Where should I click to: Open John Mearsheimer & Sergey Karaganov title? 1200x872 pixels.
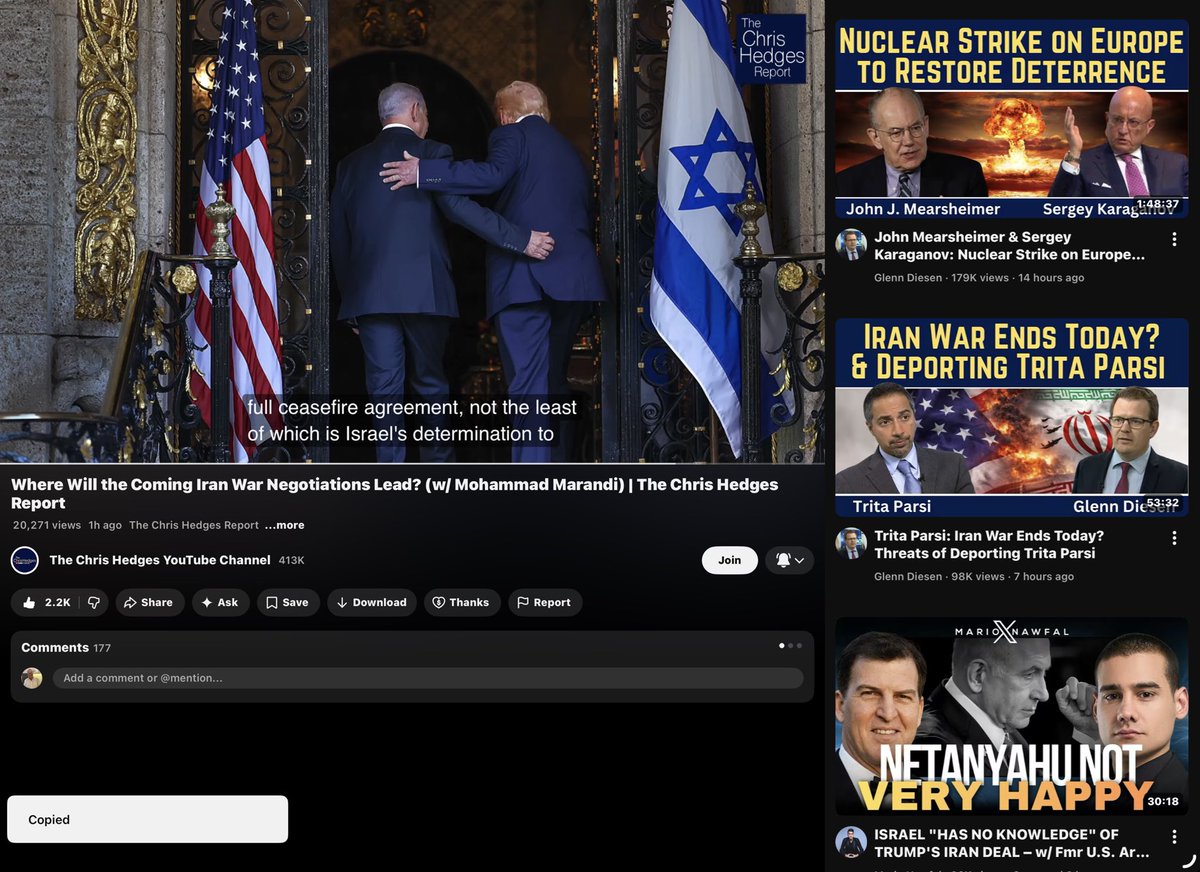pos(1010,246)
